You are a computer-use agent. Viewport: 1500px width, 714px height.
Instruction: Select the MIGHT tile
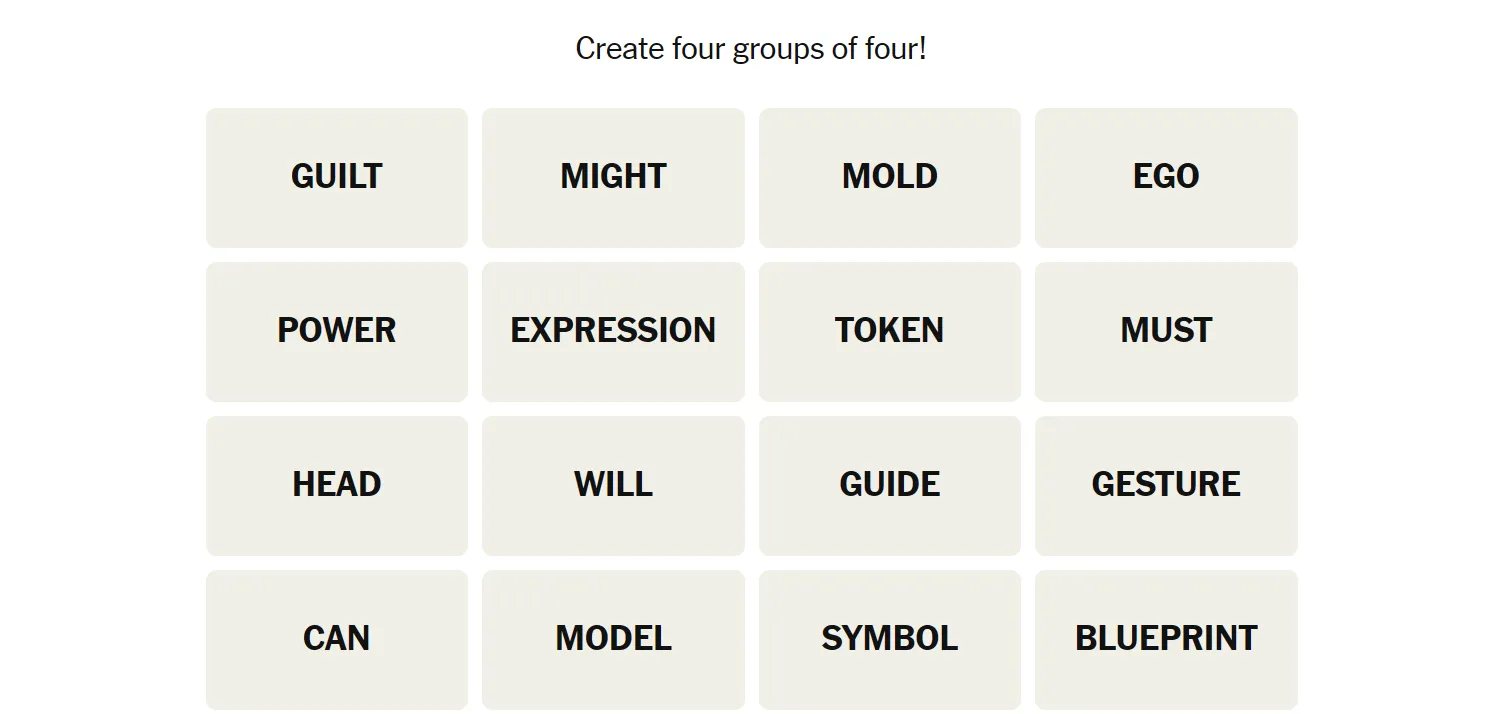point(613,178)
